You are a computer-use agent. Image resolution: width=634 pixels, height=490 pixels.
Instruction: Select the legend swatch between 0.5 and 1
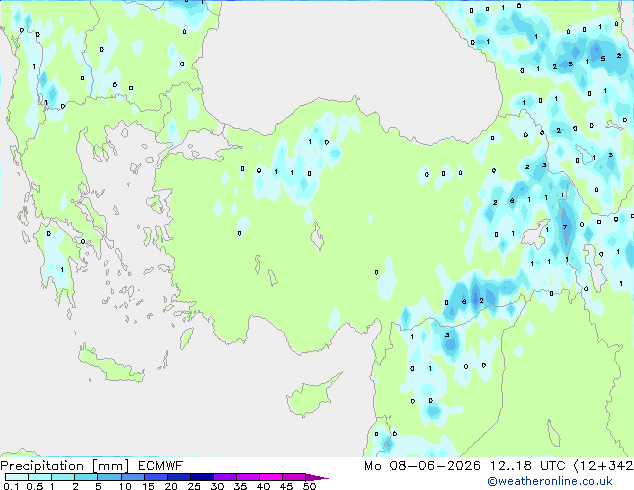tap(40, 477)
